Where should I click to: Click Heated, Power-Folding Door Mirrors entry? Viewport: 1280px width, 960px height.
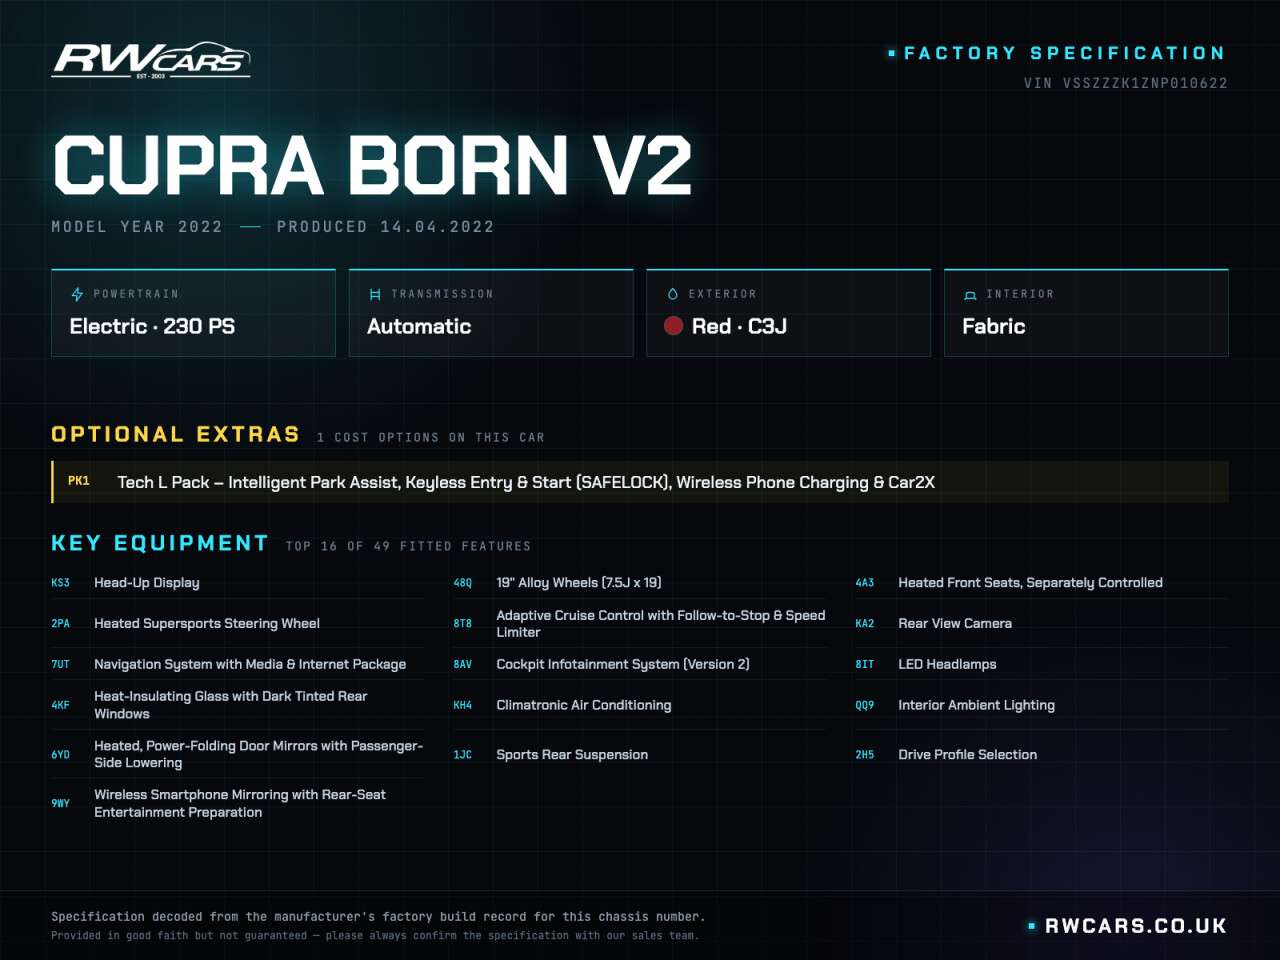point(258,754)
